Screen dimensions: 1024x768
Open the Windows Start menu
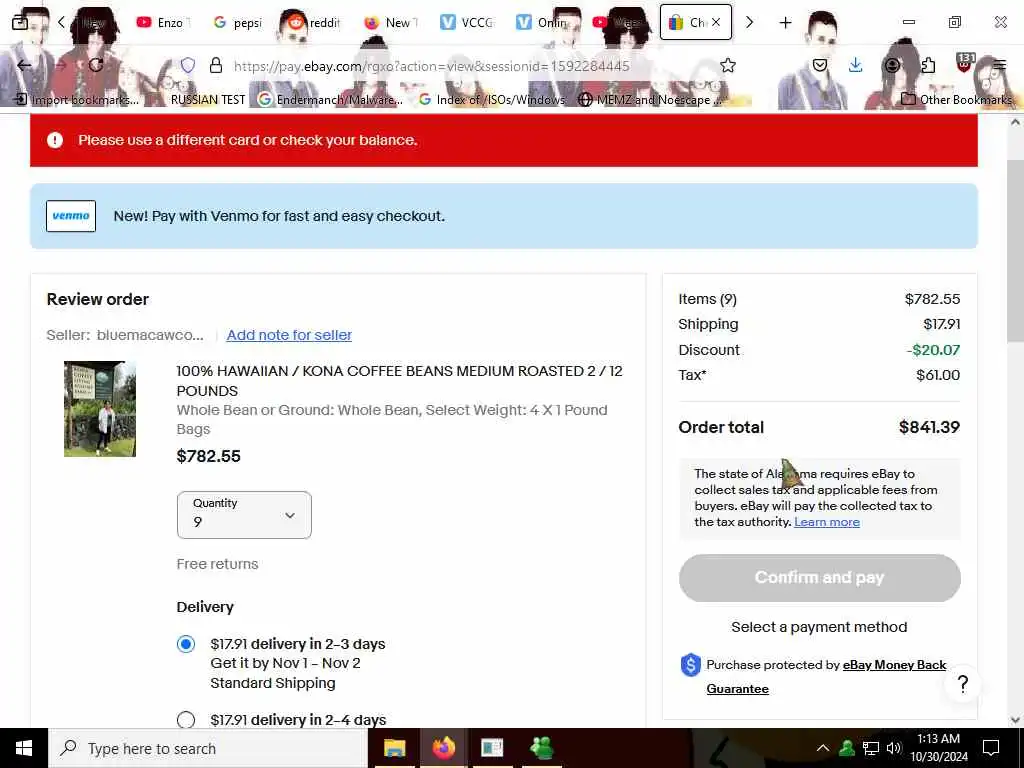(x=24, y=748)
